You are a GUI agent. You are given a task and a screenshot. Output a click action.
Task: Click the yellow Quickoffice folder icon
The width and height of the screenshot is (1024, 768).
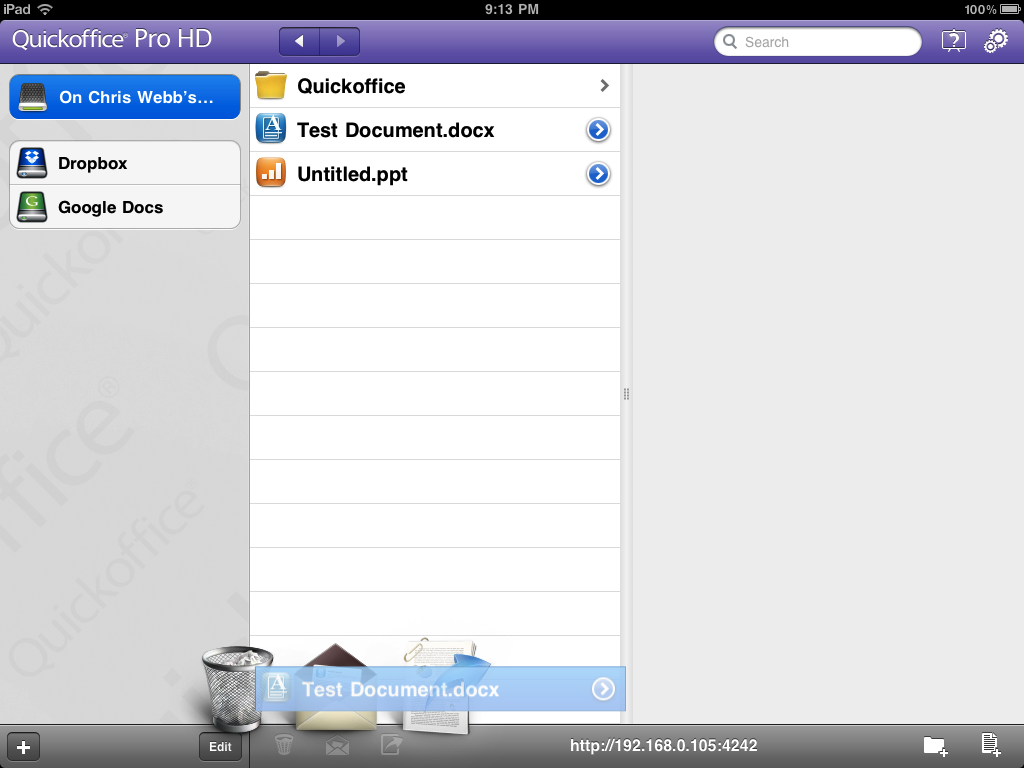coord(270,86)
